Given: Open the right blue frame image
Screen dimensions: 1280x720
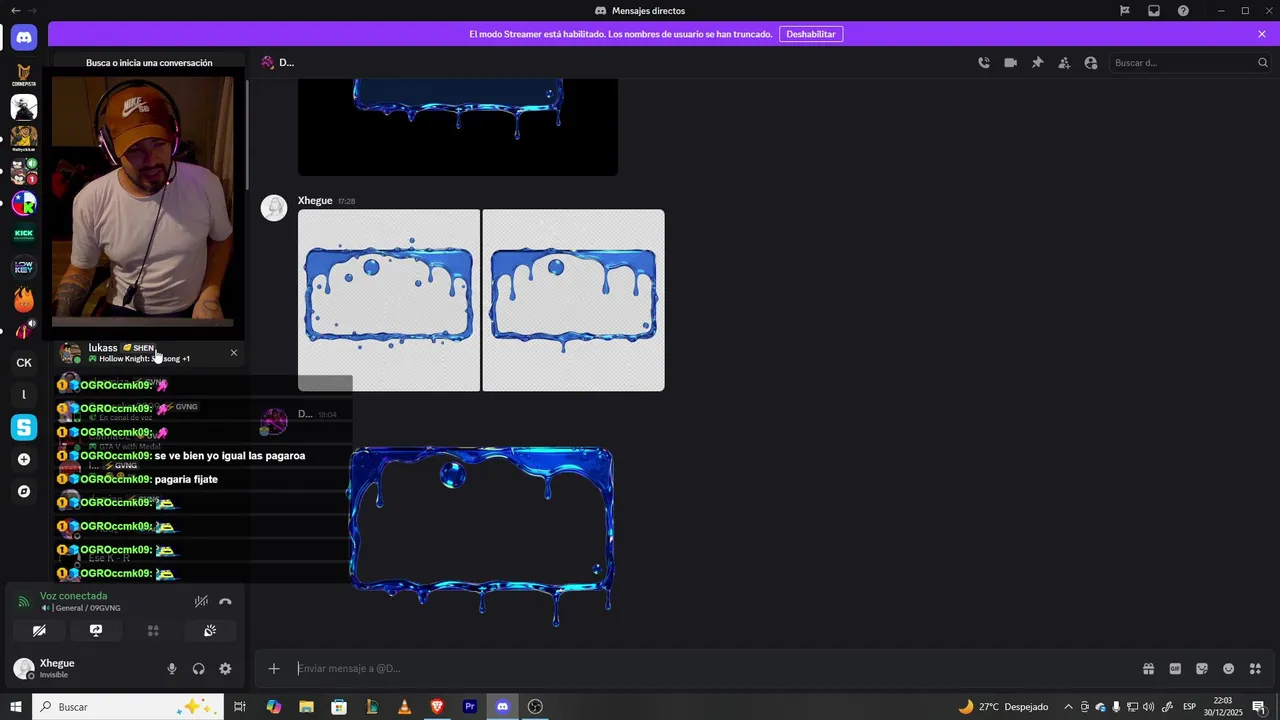Looking at the screenshot, I should (x=574, y=300).
